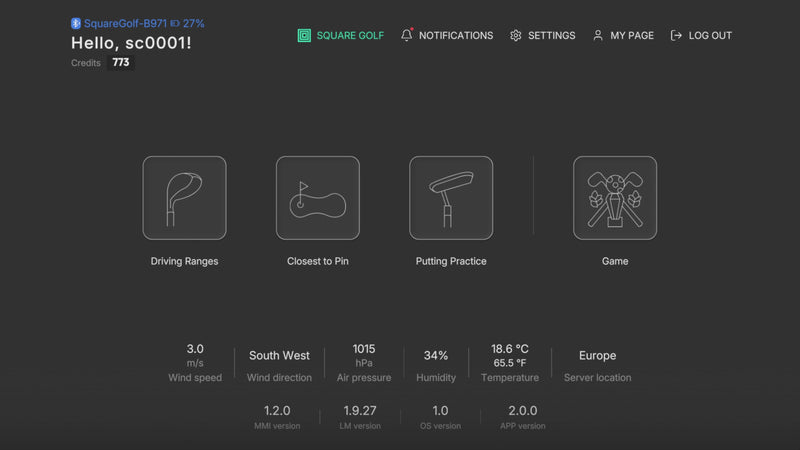Click the notifications bell icon

tap(406, 35)
